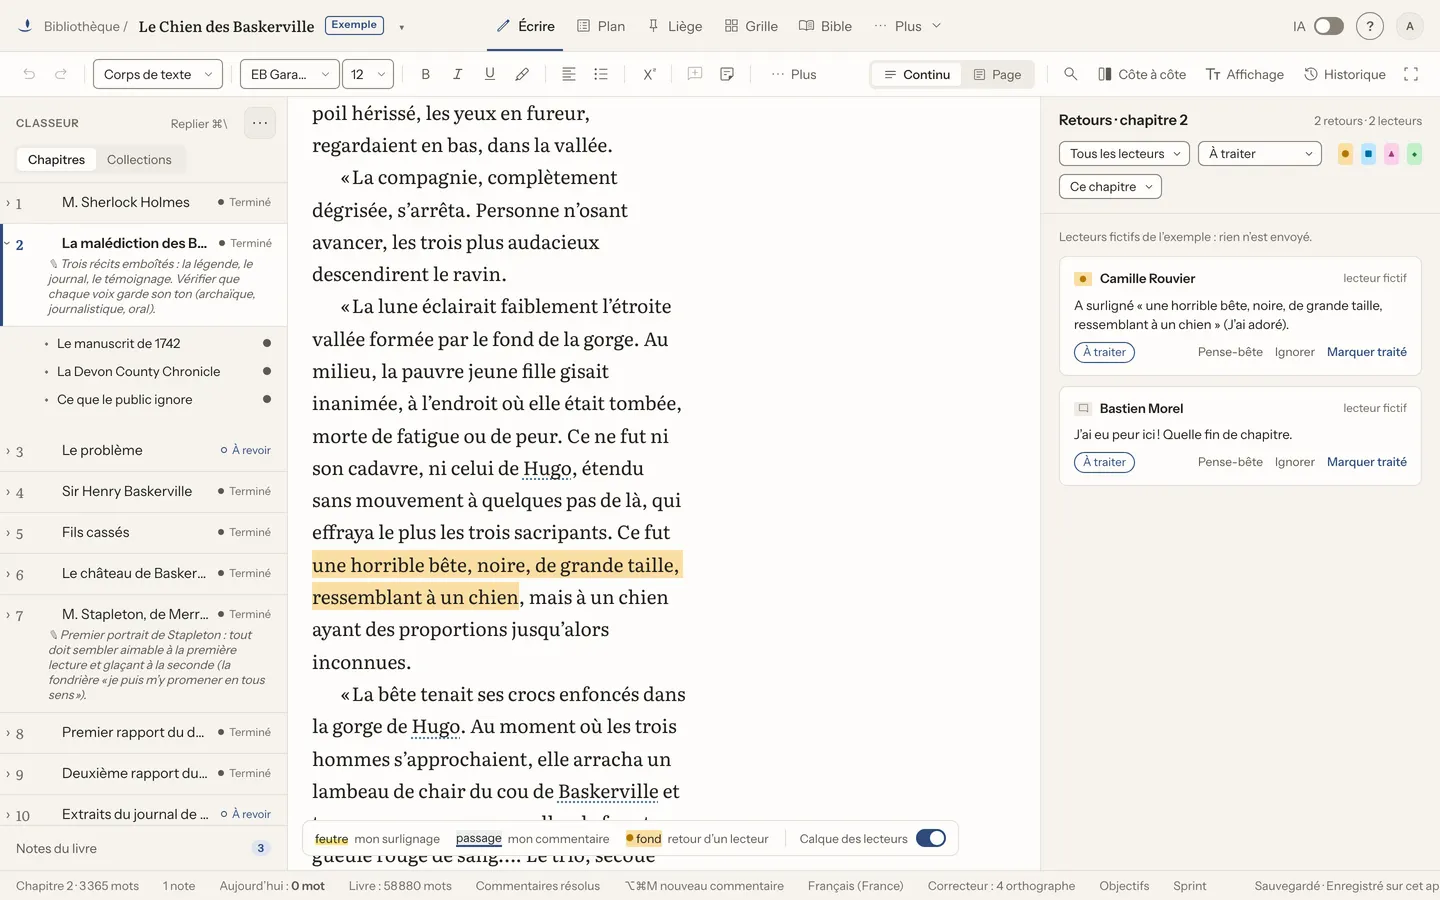
Task: Select the highlighter marker icon
Action: point(522,74)
